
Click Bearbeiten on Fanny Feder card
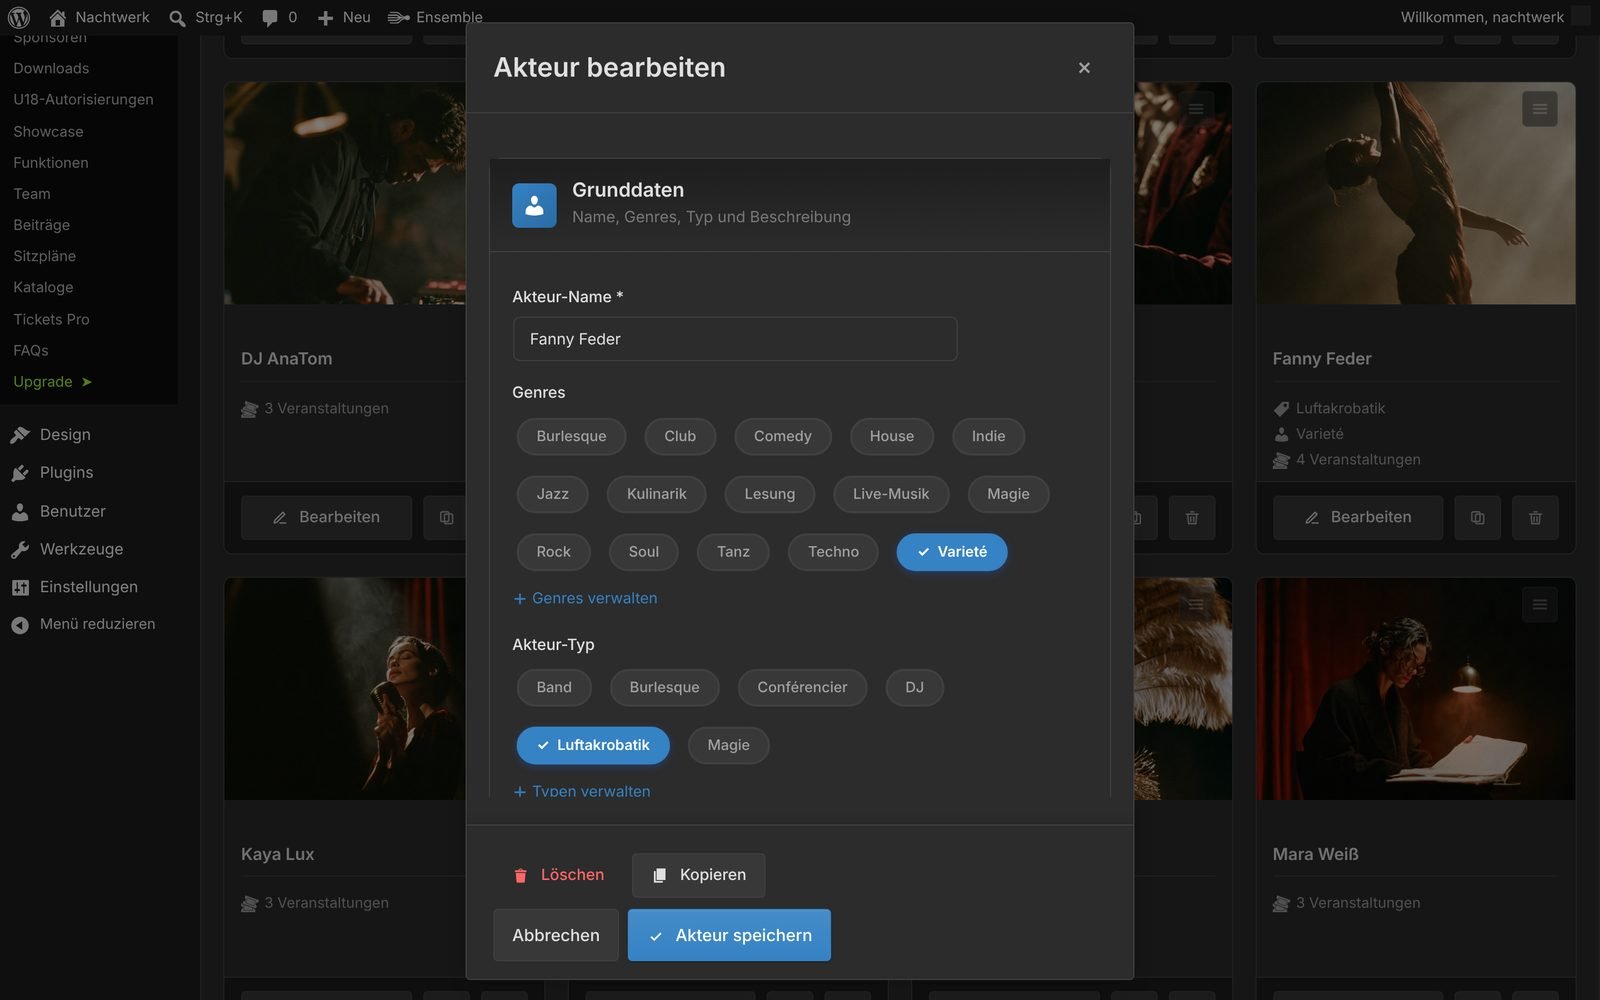[1358, 518]
